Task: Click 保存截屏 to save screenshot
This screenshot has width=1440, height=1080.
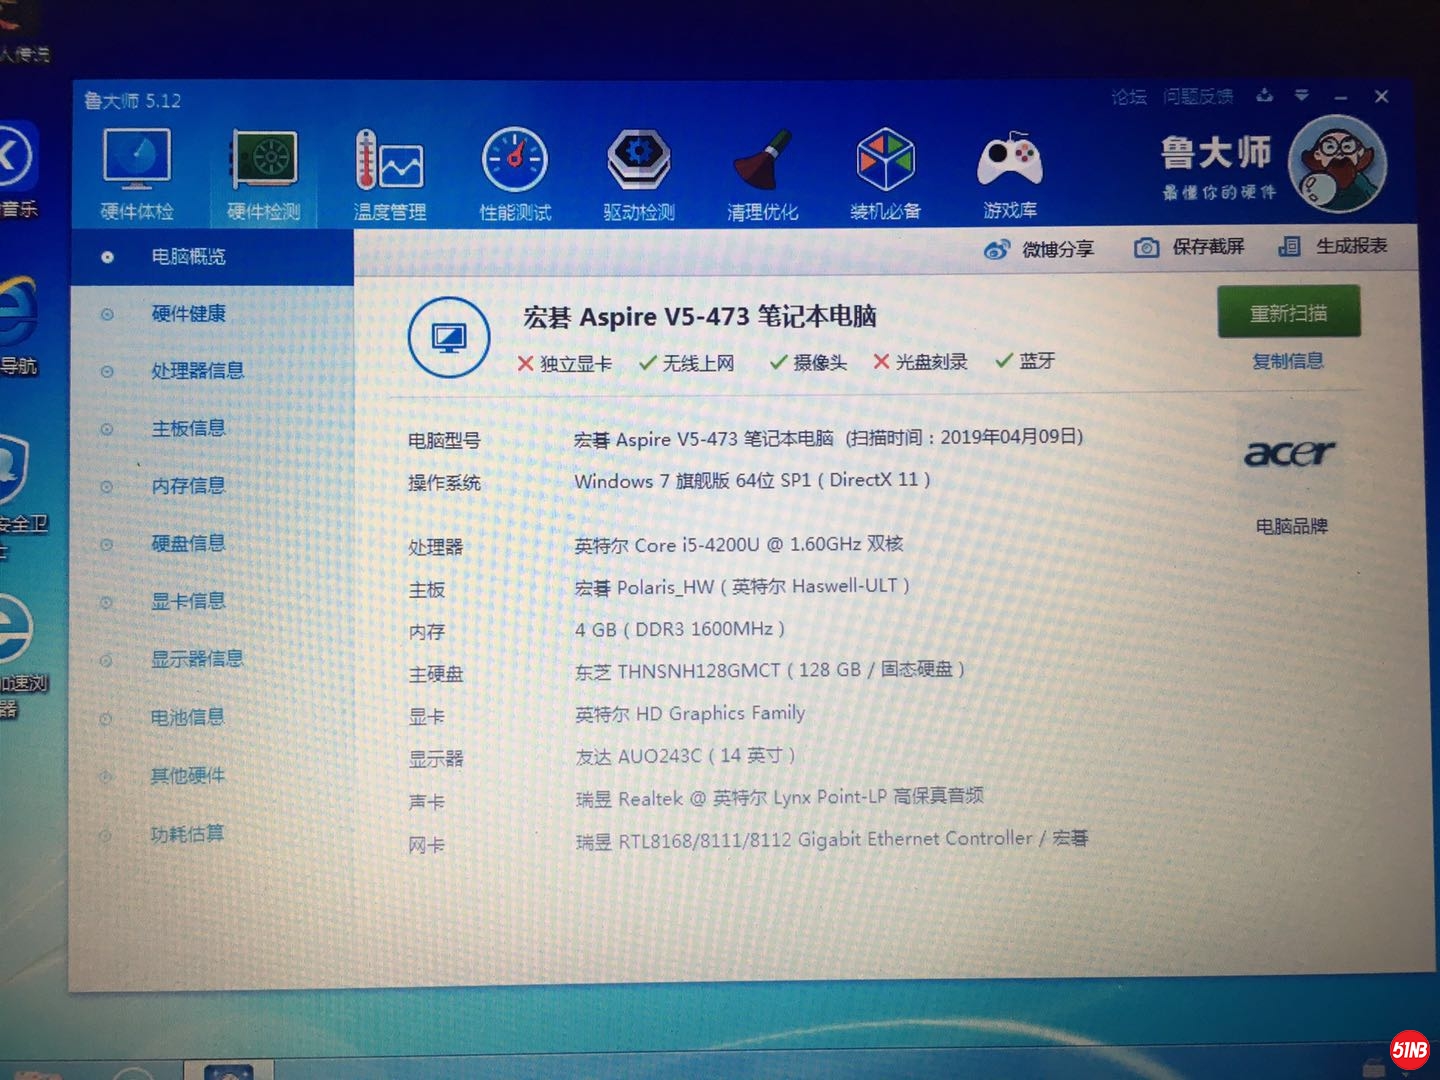Action: pyautogui.click(x=1190, y=247)
